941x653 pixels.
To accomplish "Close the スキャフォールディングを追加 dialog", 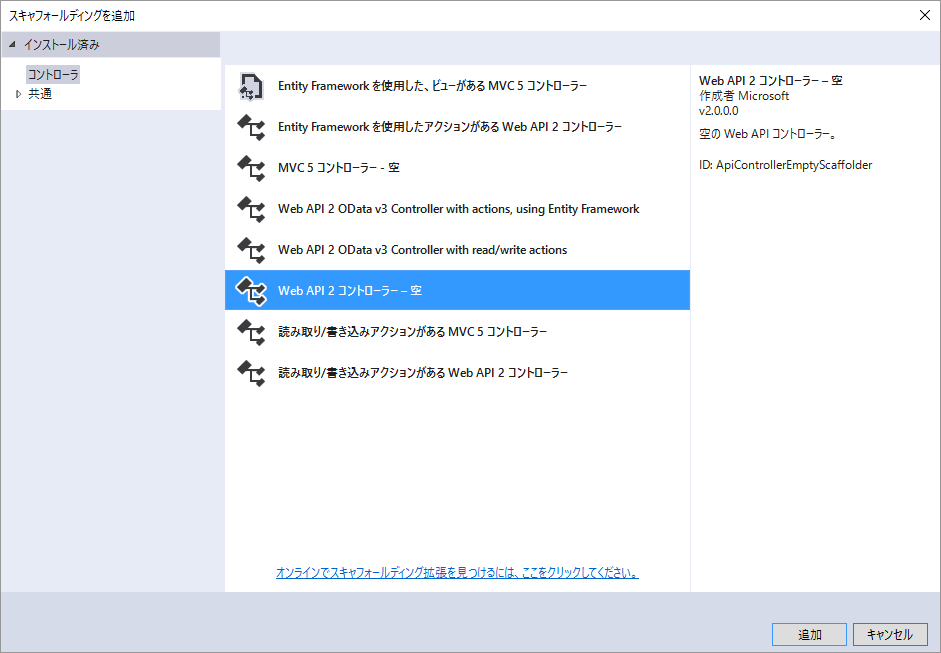I will [925, 15].
